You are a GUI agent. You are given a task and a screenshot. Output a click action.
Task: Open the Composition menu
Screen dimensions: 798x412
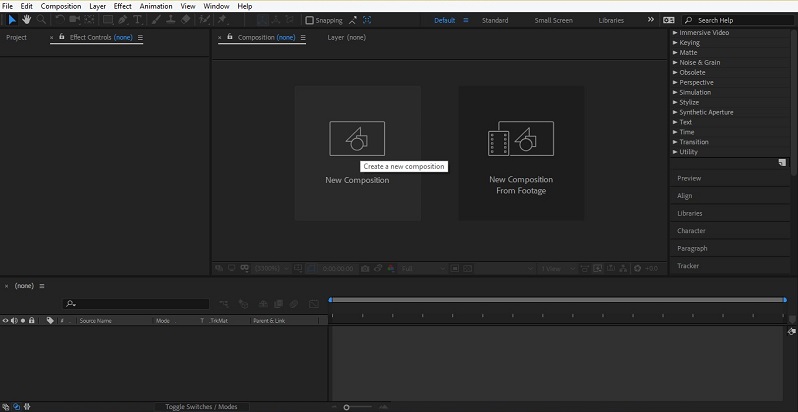[x=60, y=6]
